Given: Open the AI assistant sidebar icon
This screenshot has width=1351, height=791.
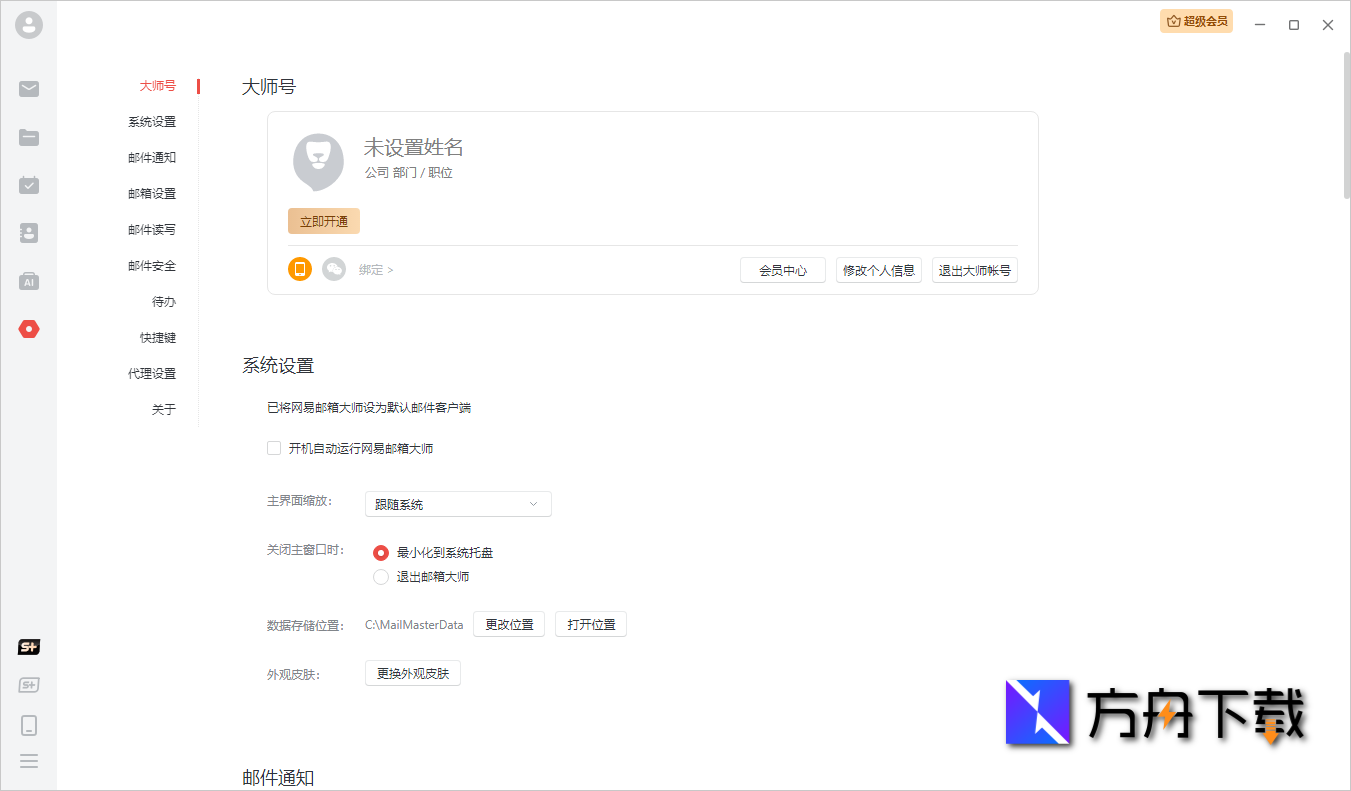Looking at the screenshot, I should click(x=29, y=281).
